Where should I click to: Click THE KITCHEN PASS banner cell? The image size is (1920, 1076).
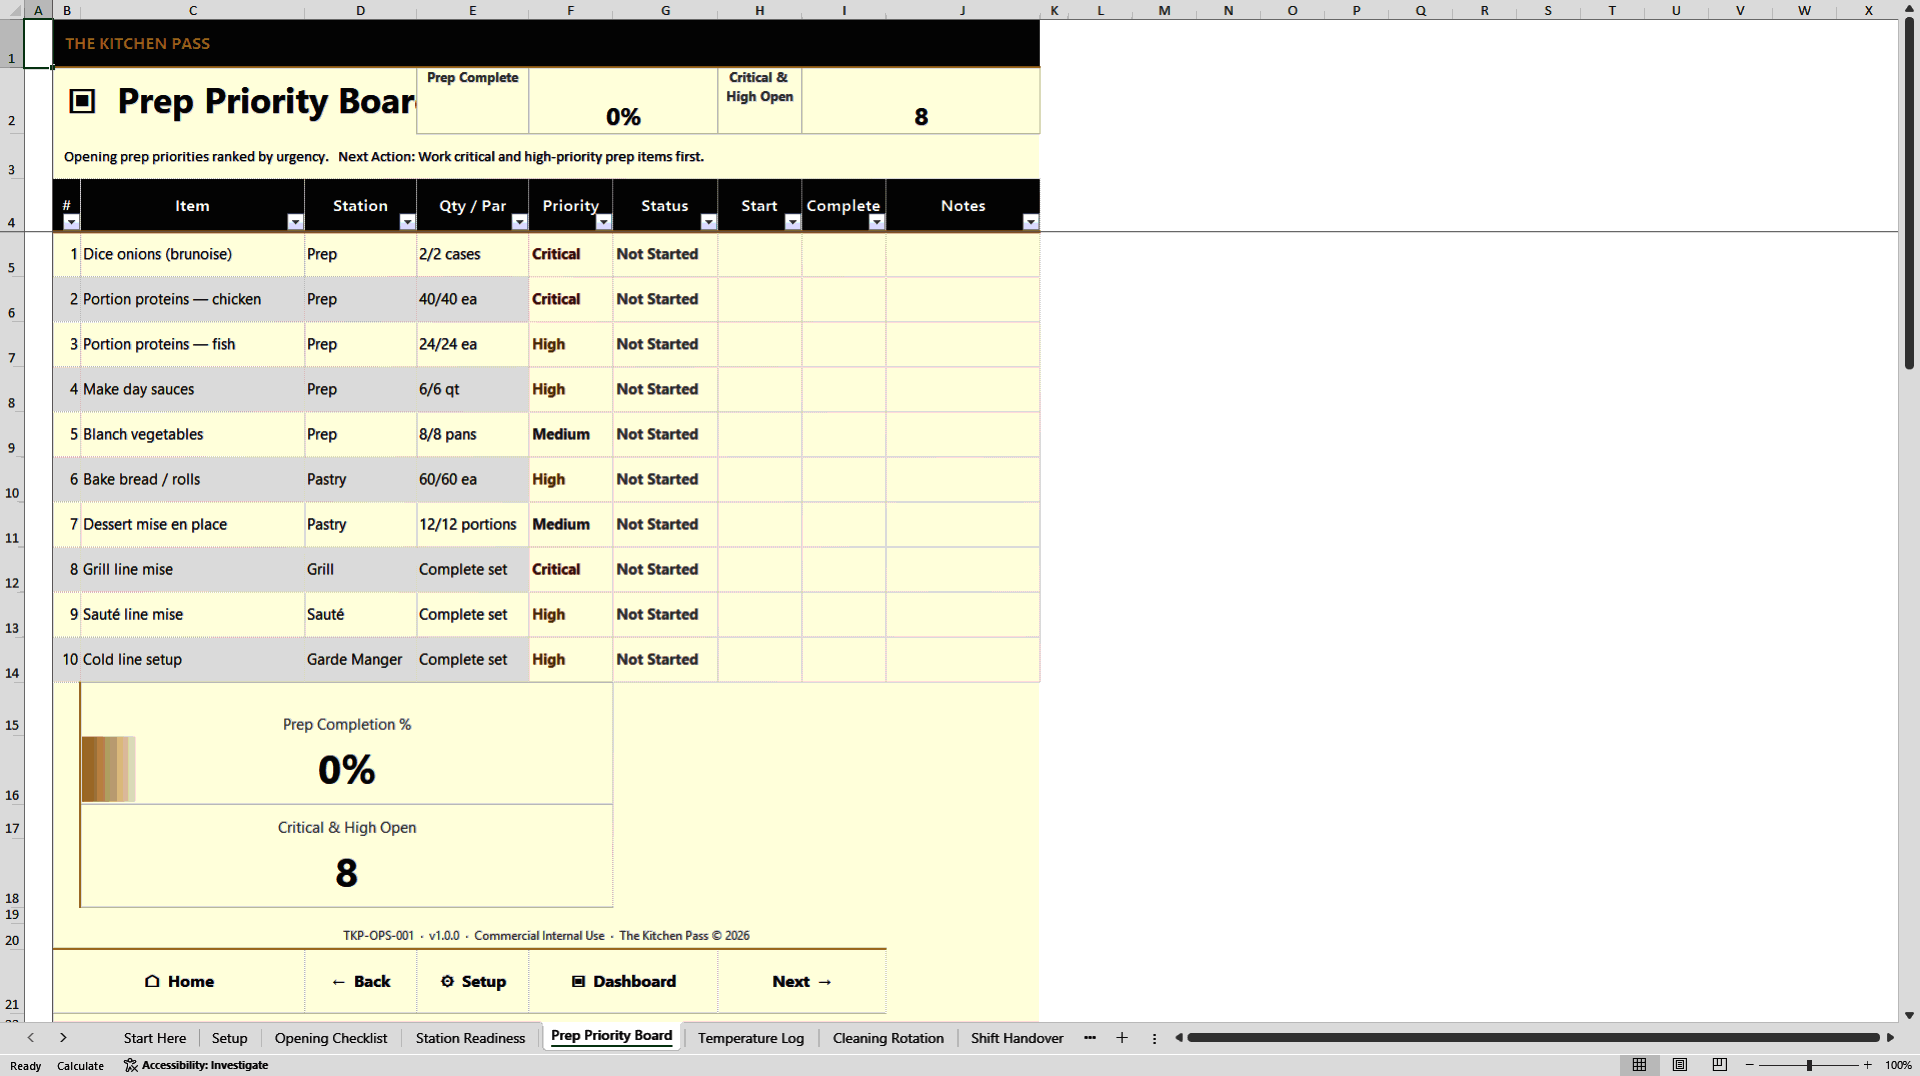point(546,44)
